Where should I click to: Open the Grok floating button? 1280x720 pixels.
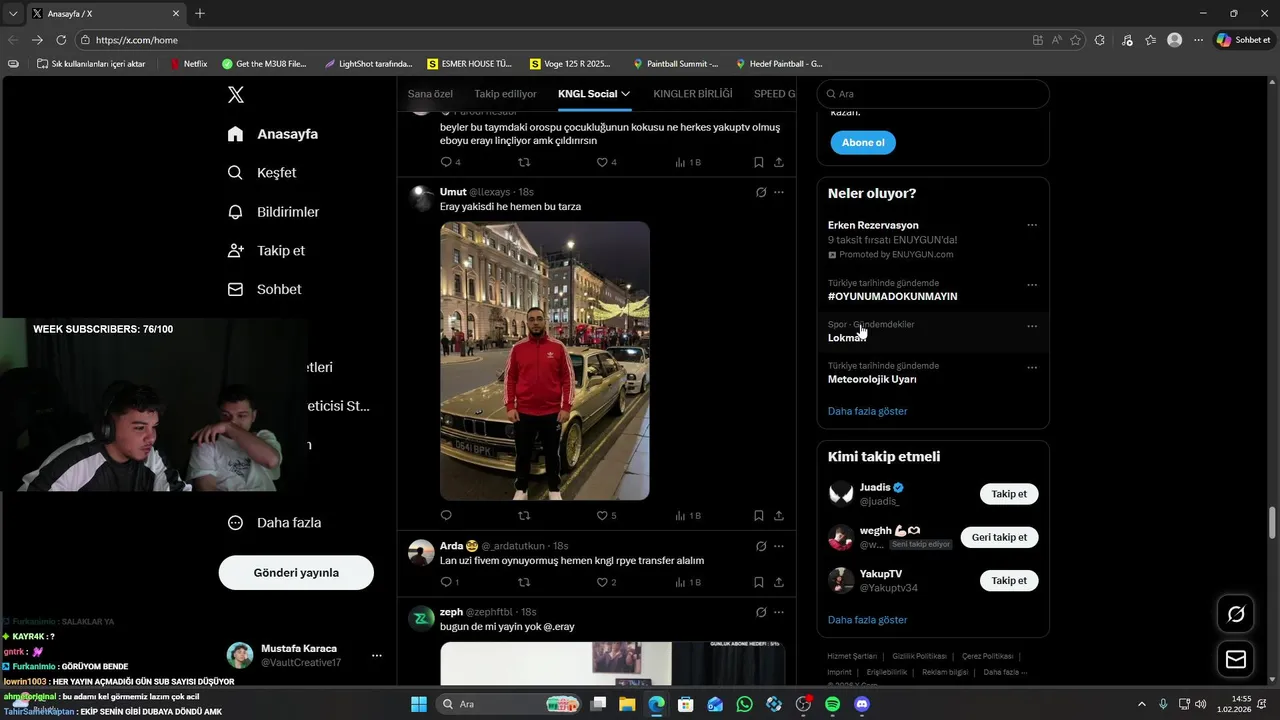tap(1236, 614)
